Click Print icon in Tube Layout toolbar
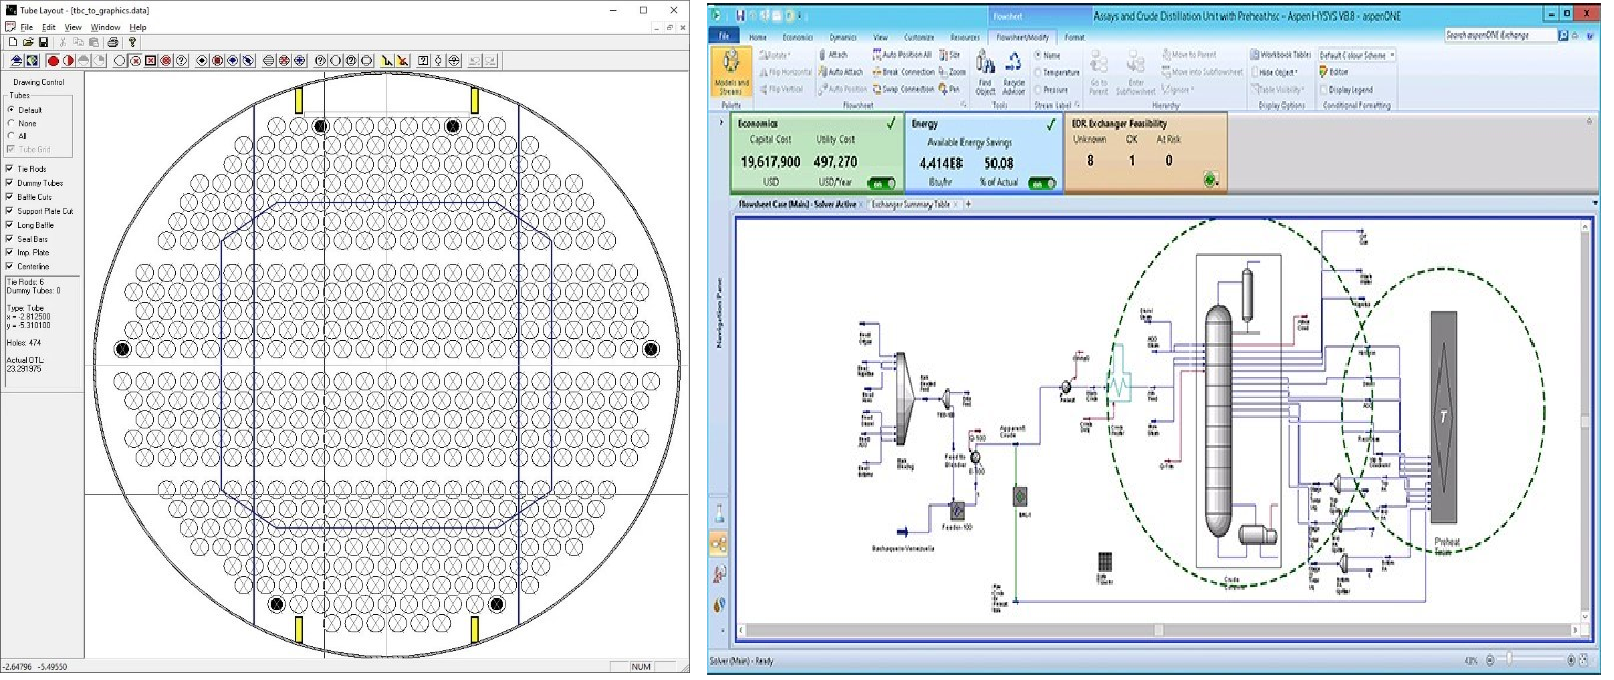Image resolution: width=1614 pixels, height=680 pixels. [x=113, y=42]
